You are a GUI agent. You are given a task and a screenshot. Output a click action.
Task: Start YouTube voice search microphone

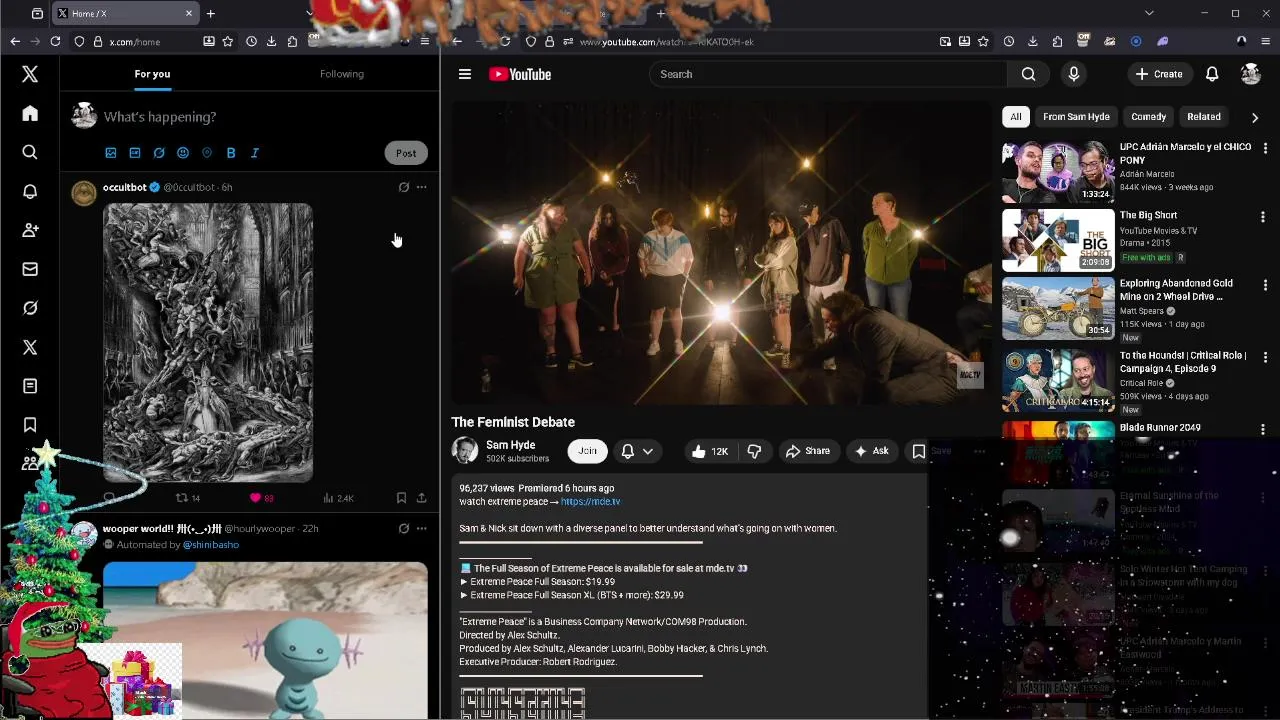click(x=1074, y=74)
